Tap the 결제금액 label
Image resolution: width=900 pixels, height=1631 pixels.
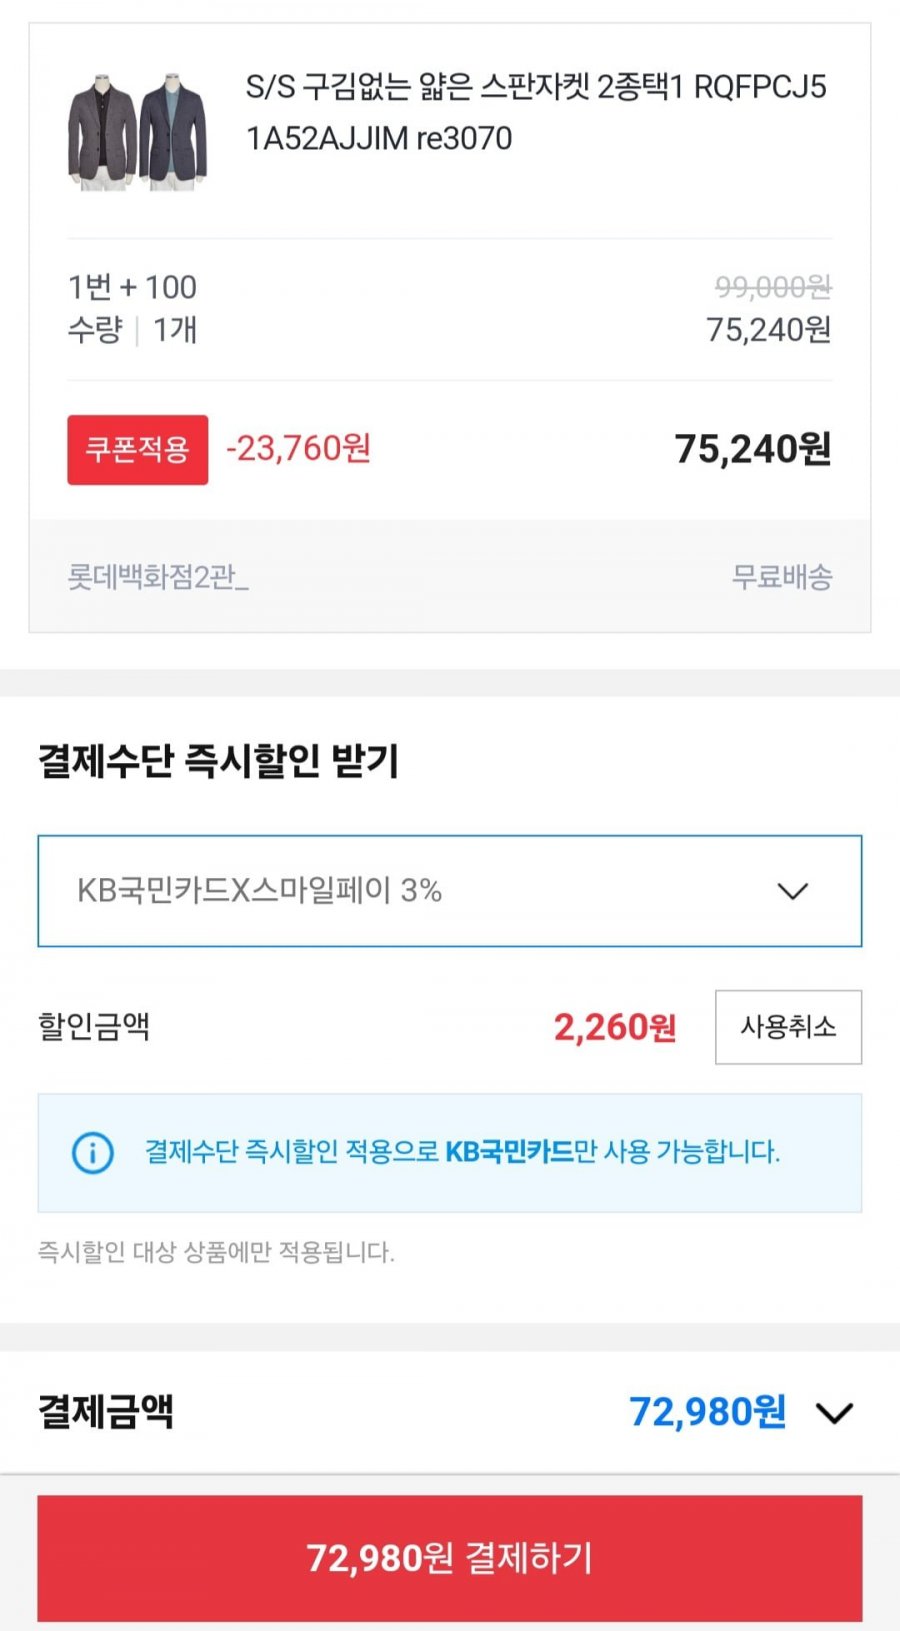[106, 1412]
